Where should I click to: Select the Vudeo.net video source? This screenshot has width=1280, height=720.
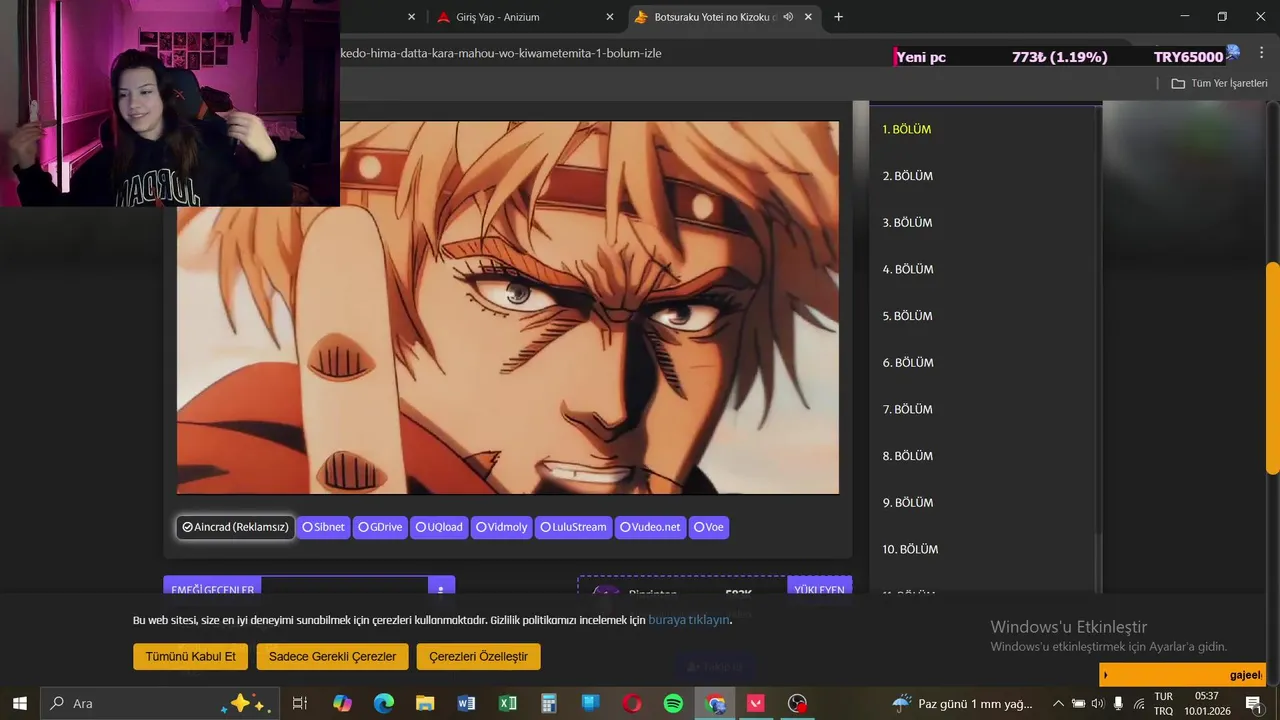[x=650, y=527]
